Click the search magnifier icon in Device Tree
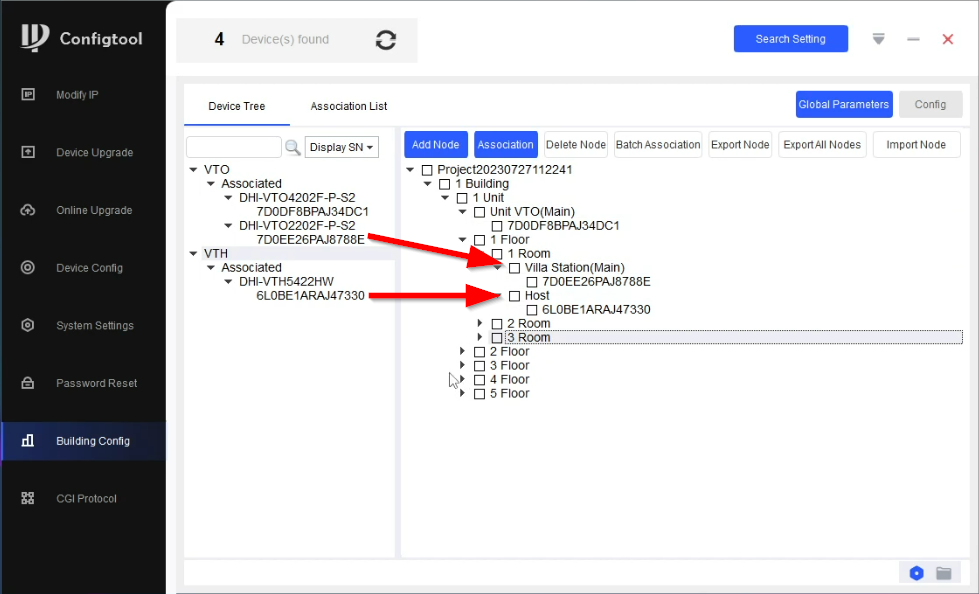979x594 pixels. [292, 147]
